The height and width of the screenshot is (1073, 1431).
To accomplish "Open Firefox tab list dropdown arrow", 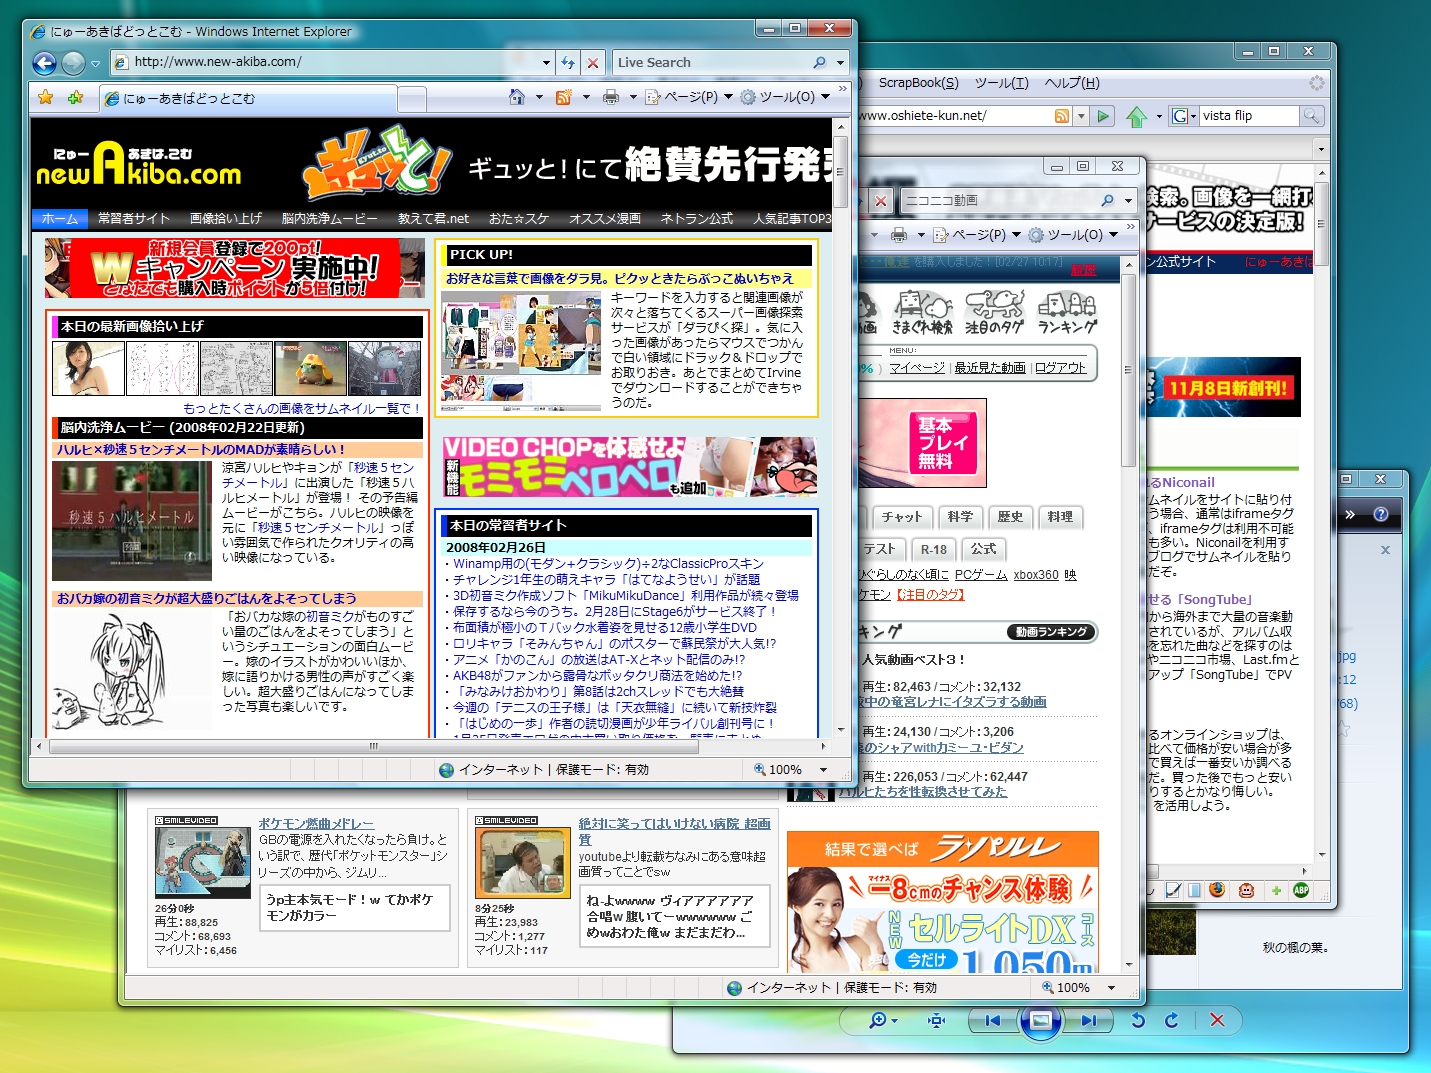I will pyautogui.click(x=1321, y=149).
